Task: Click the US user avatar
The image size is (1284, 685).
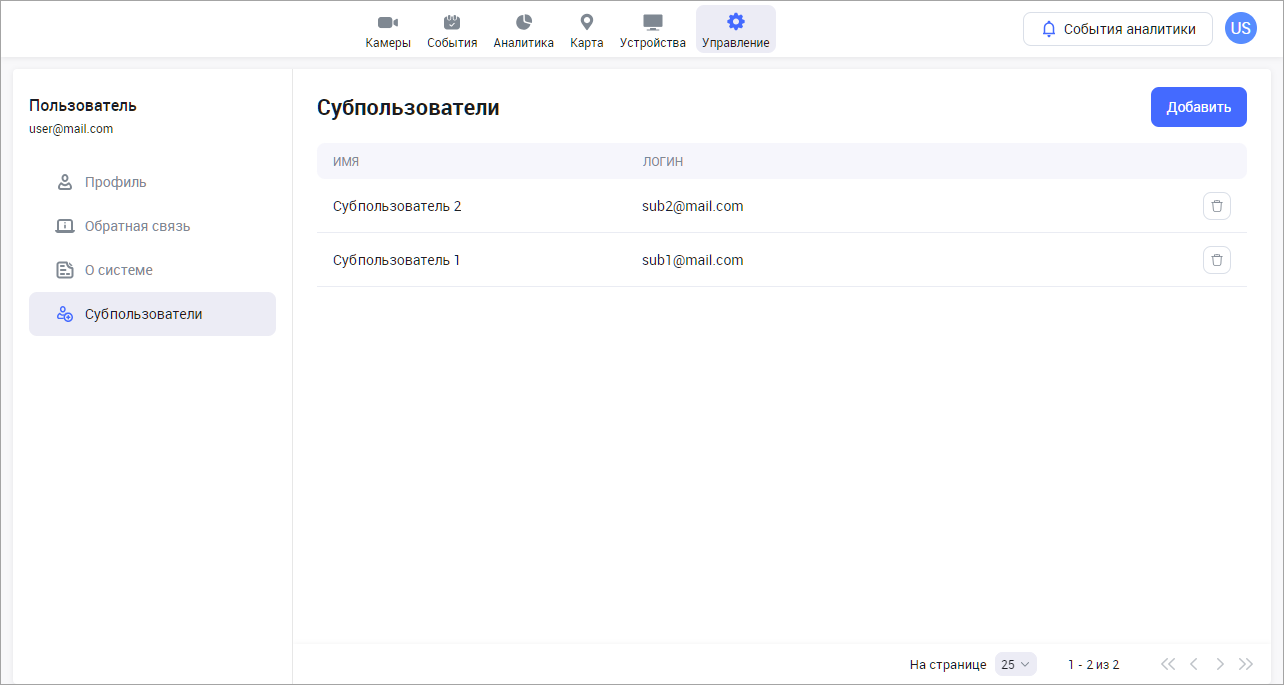Action: [x=1240, y=29]
